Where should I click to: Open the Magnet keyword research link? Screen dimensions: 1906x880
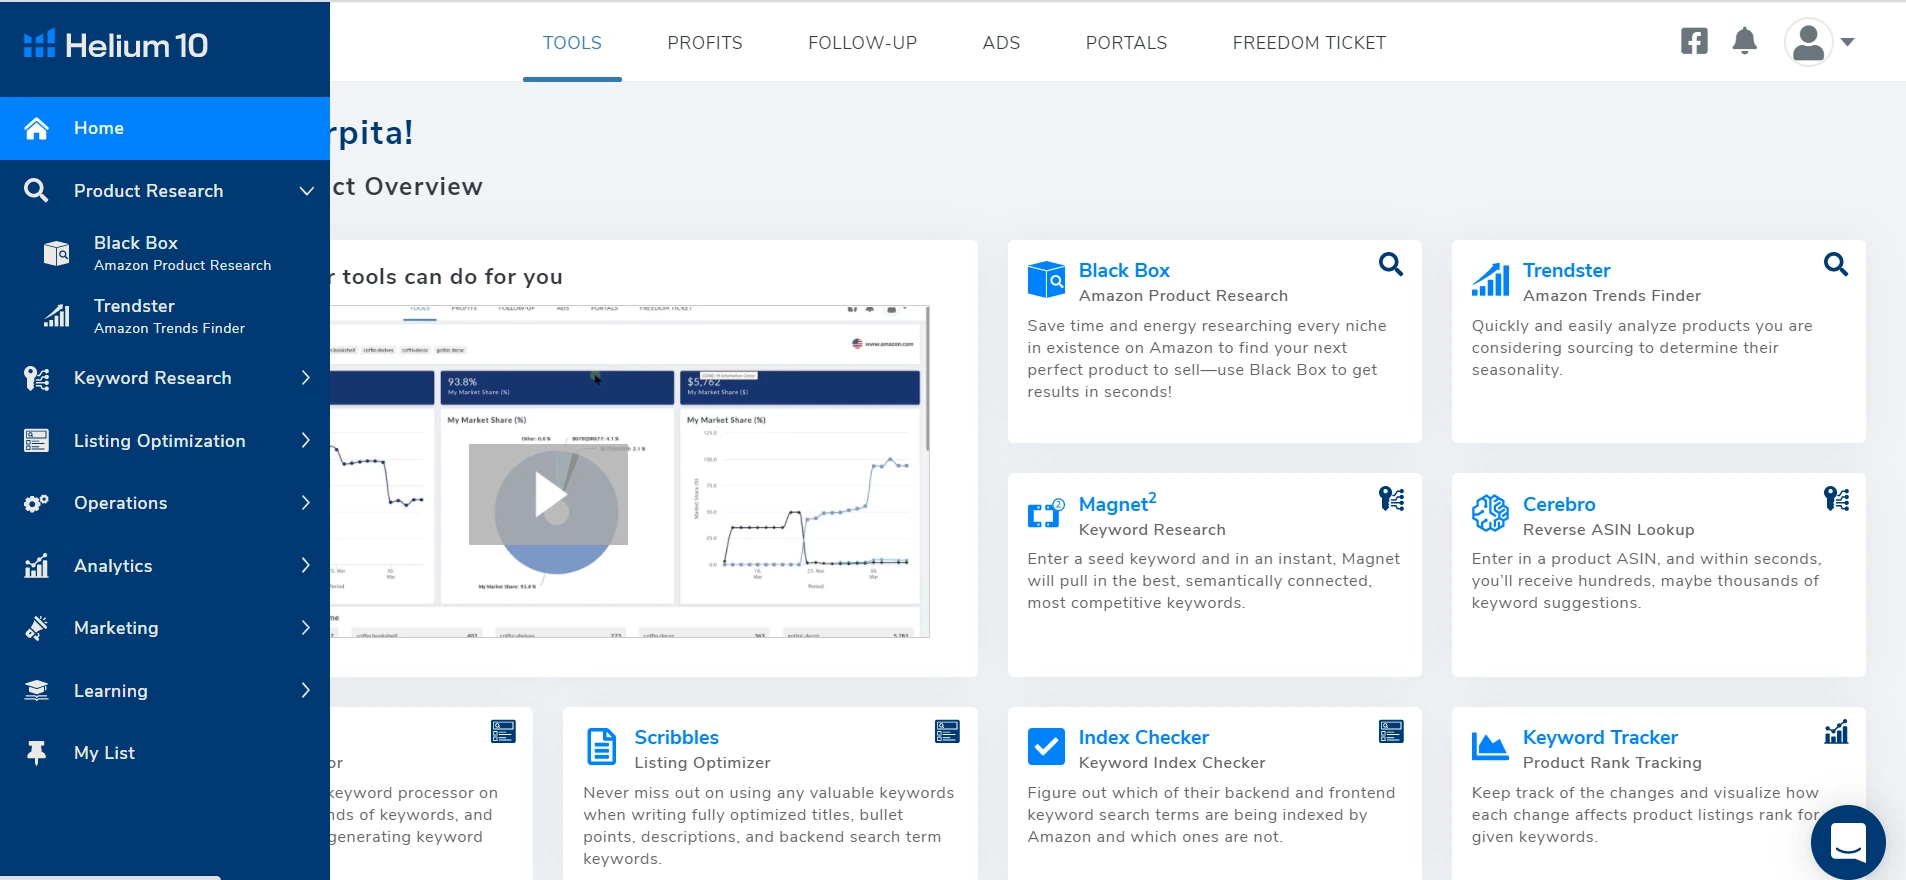click(x=1116, y=504)
